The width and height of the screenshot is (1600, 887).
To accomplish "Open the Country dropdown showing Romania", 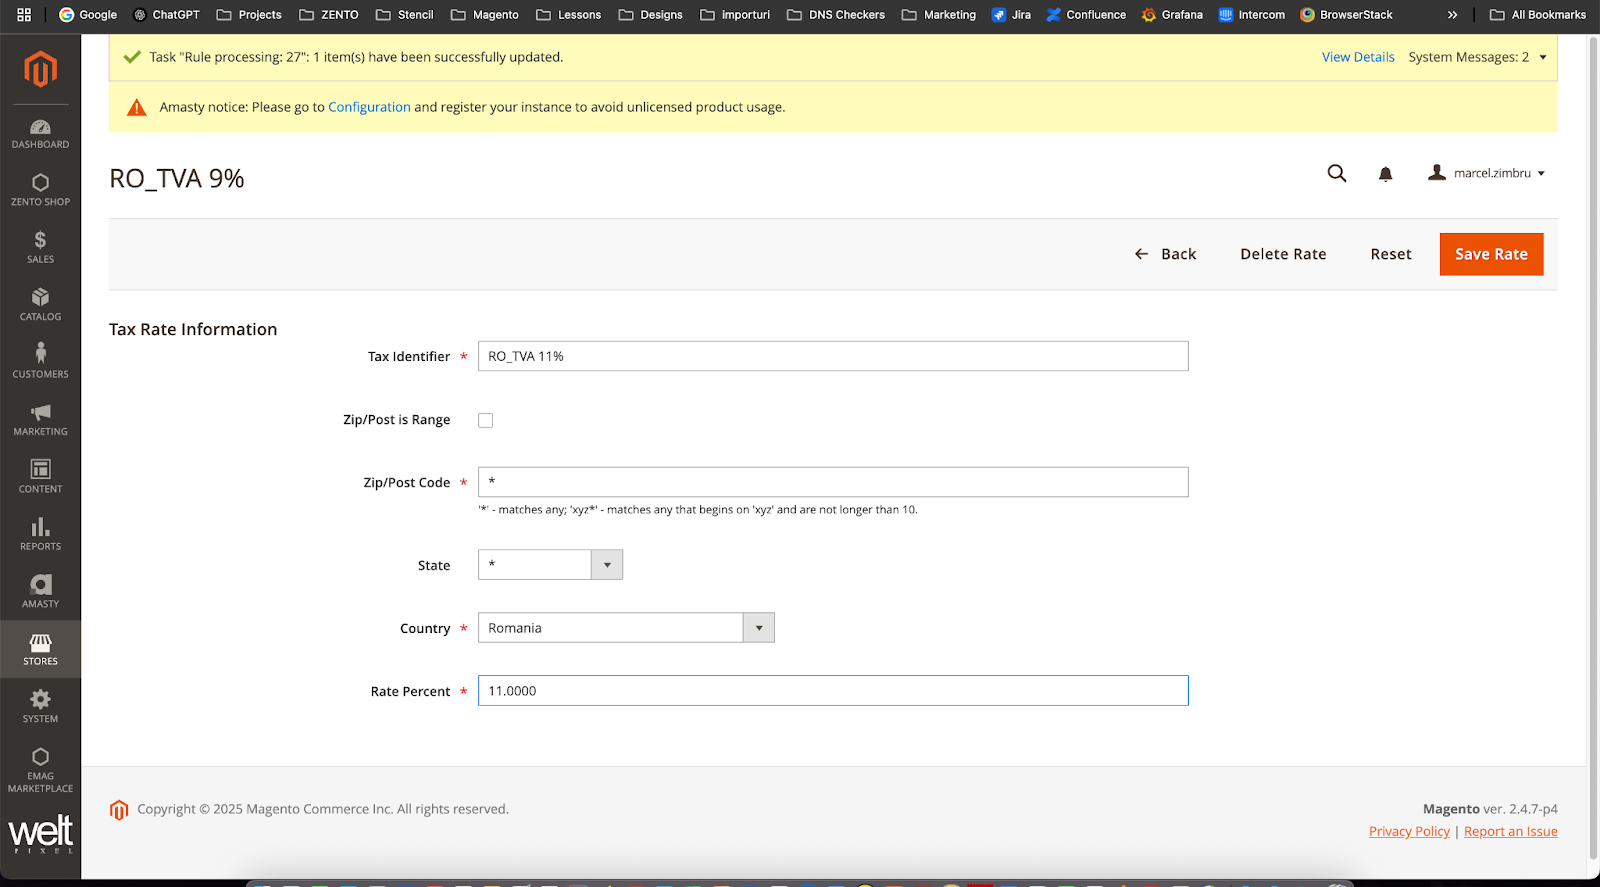I will coord(626,628).
